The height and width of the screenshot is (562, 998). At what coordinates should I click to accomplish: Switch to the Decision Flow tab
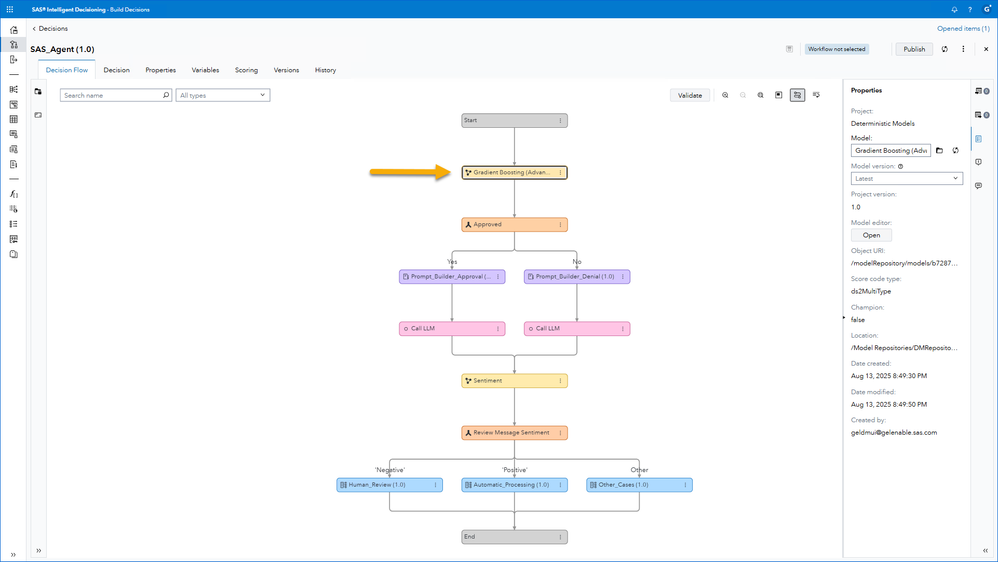point(67,70)
